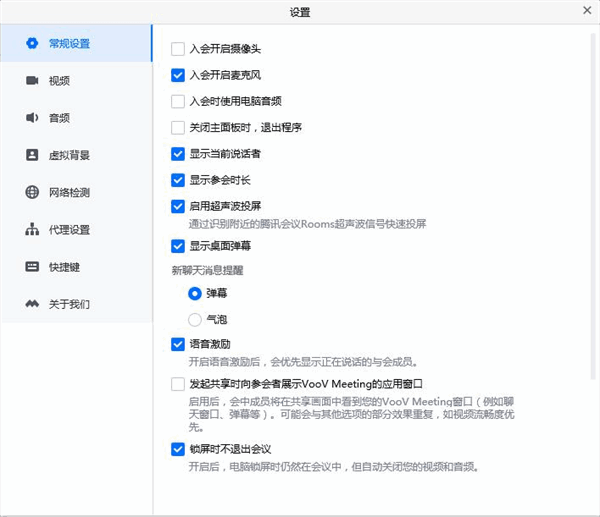Close the 设置 window

[x=587, y=11]
